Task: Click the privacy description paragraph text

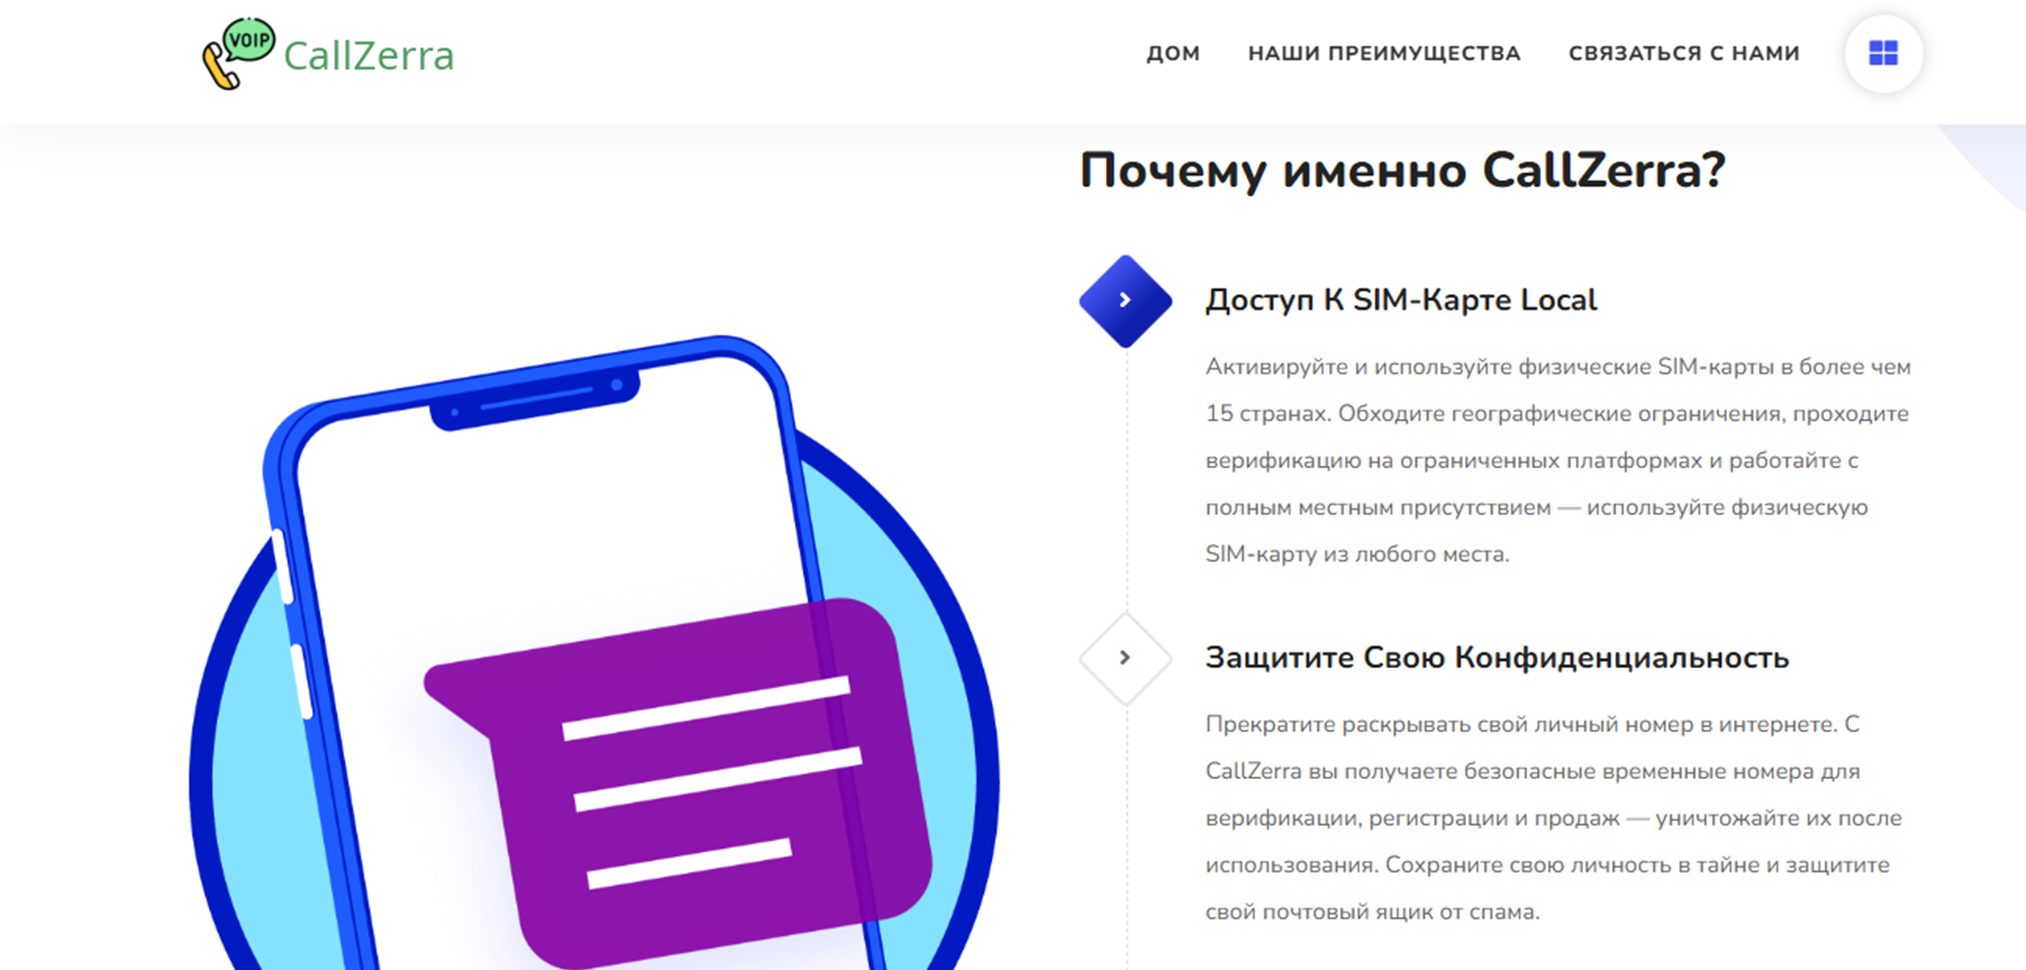Action: coord(1553,818)
